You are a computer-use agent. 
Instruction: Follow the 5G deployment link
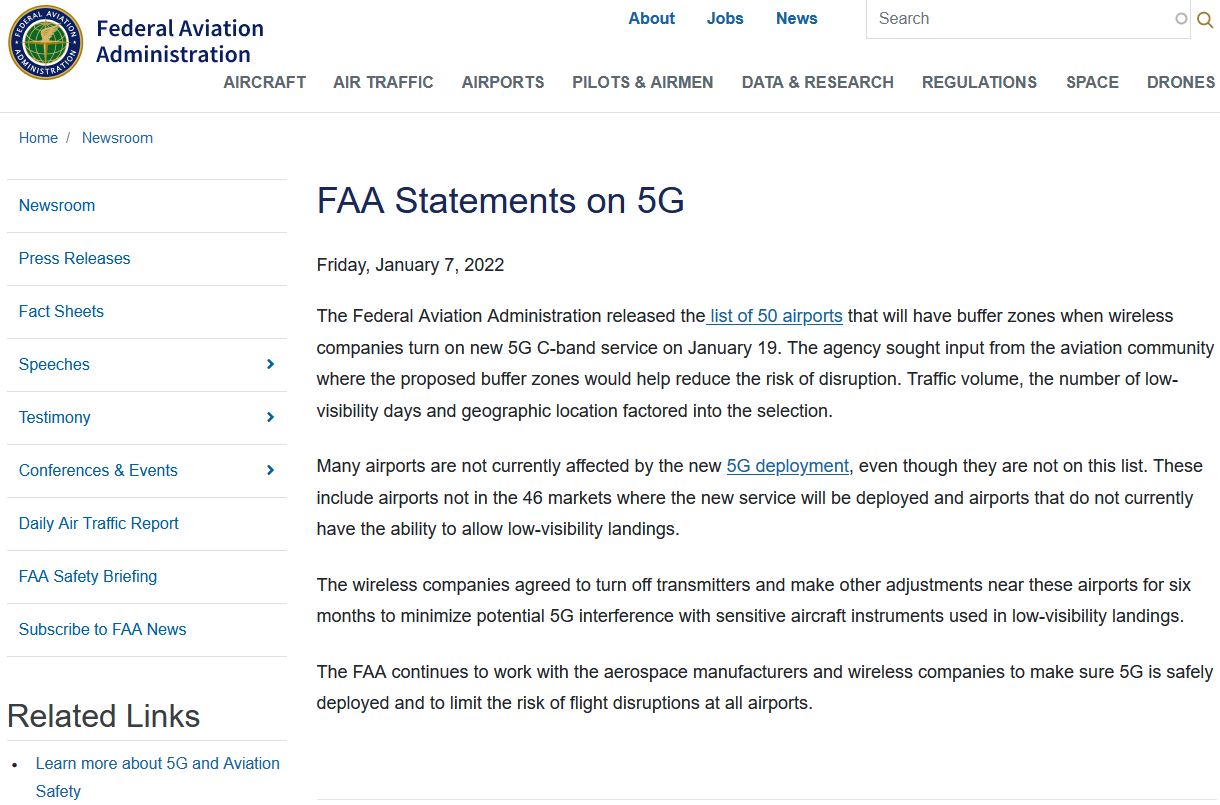click(788, 466)
